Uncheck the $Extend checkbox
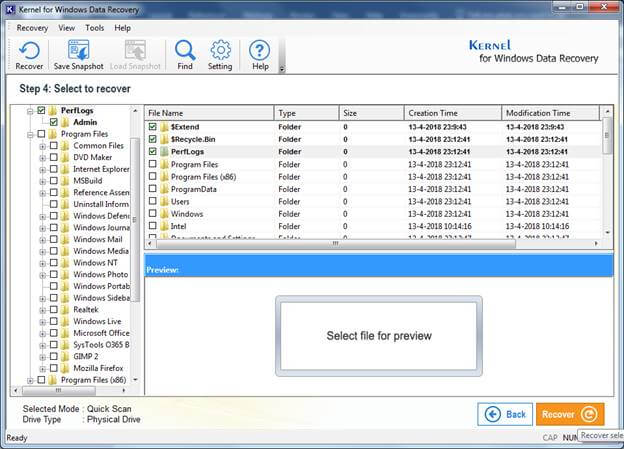The image size is (624, 449). pyautogui.click(x=152, y=127)
